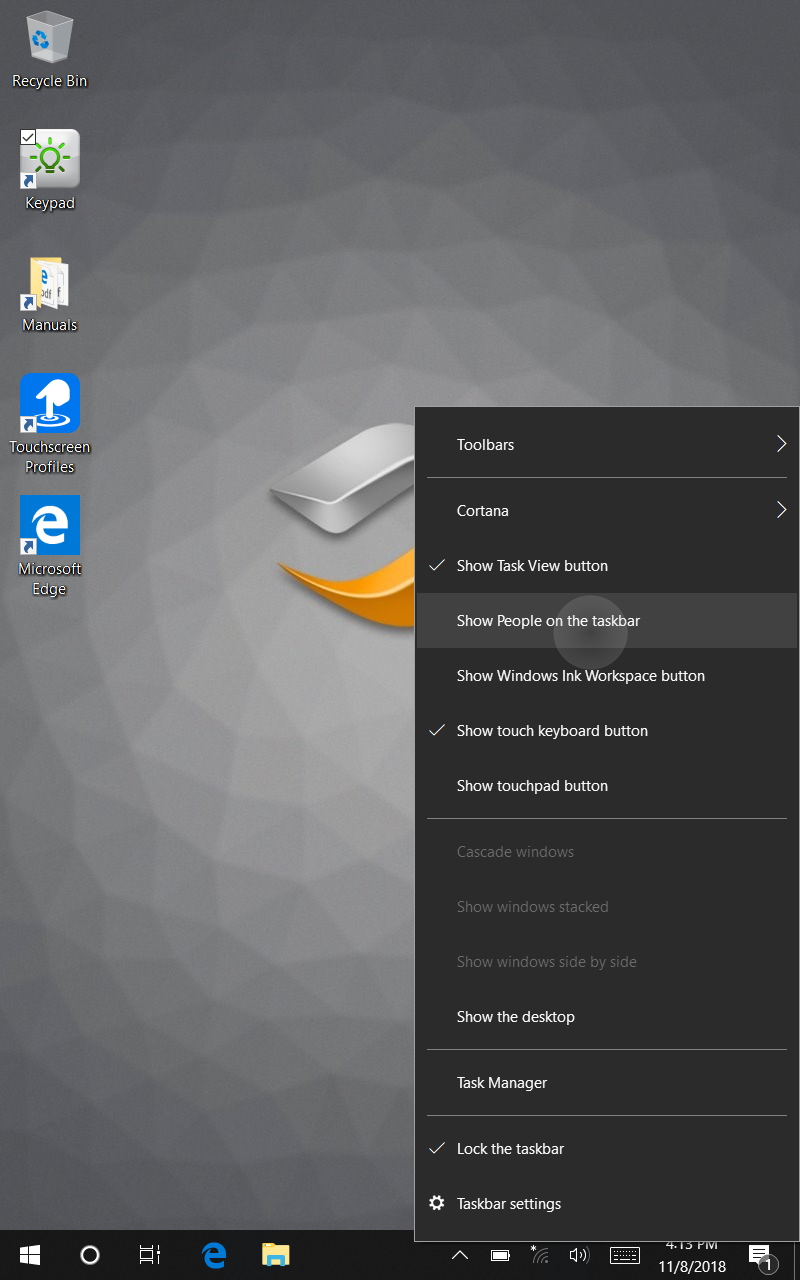Click the Wi-Fi icon in system tray

539,1254
